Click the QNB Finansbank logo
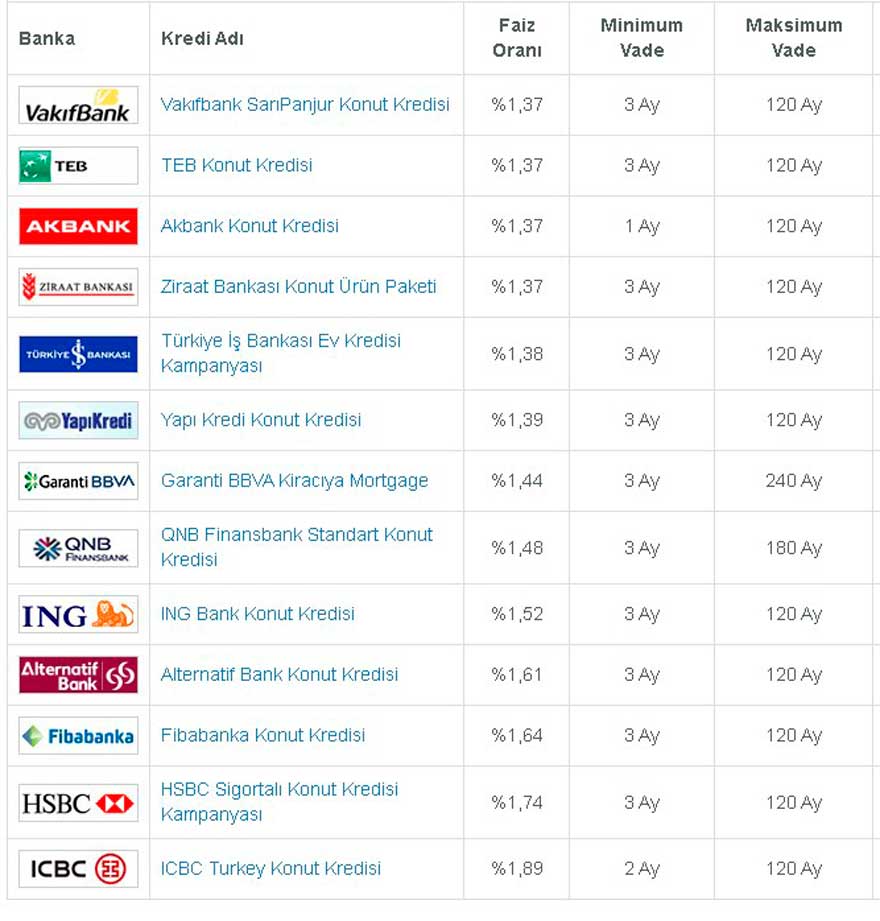 (x=78, y=549)
